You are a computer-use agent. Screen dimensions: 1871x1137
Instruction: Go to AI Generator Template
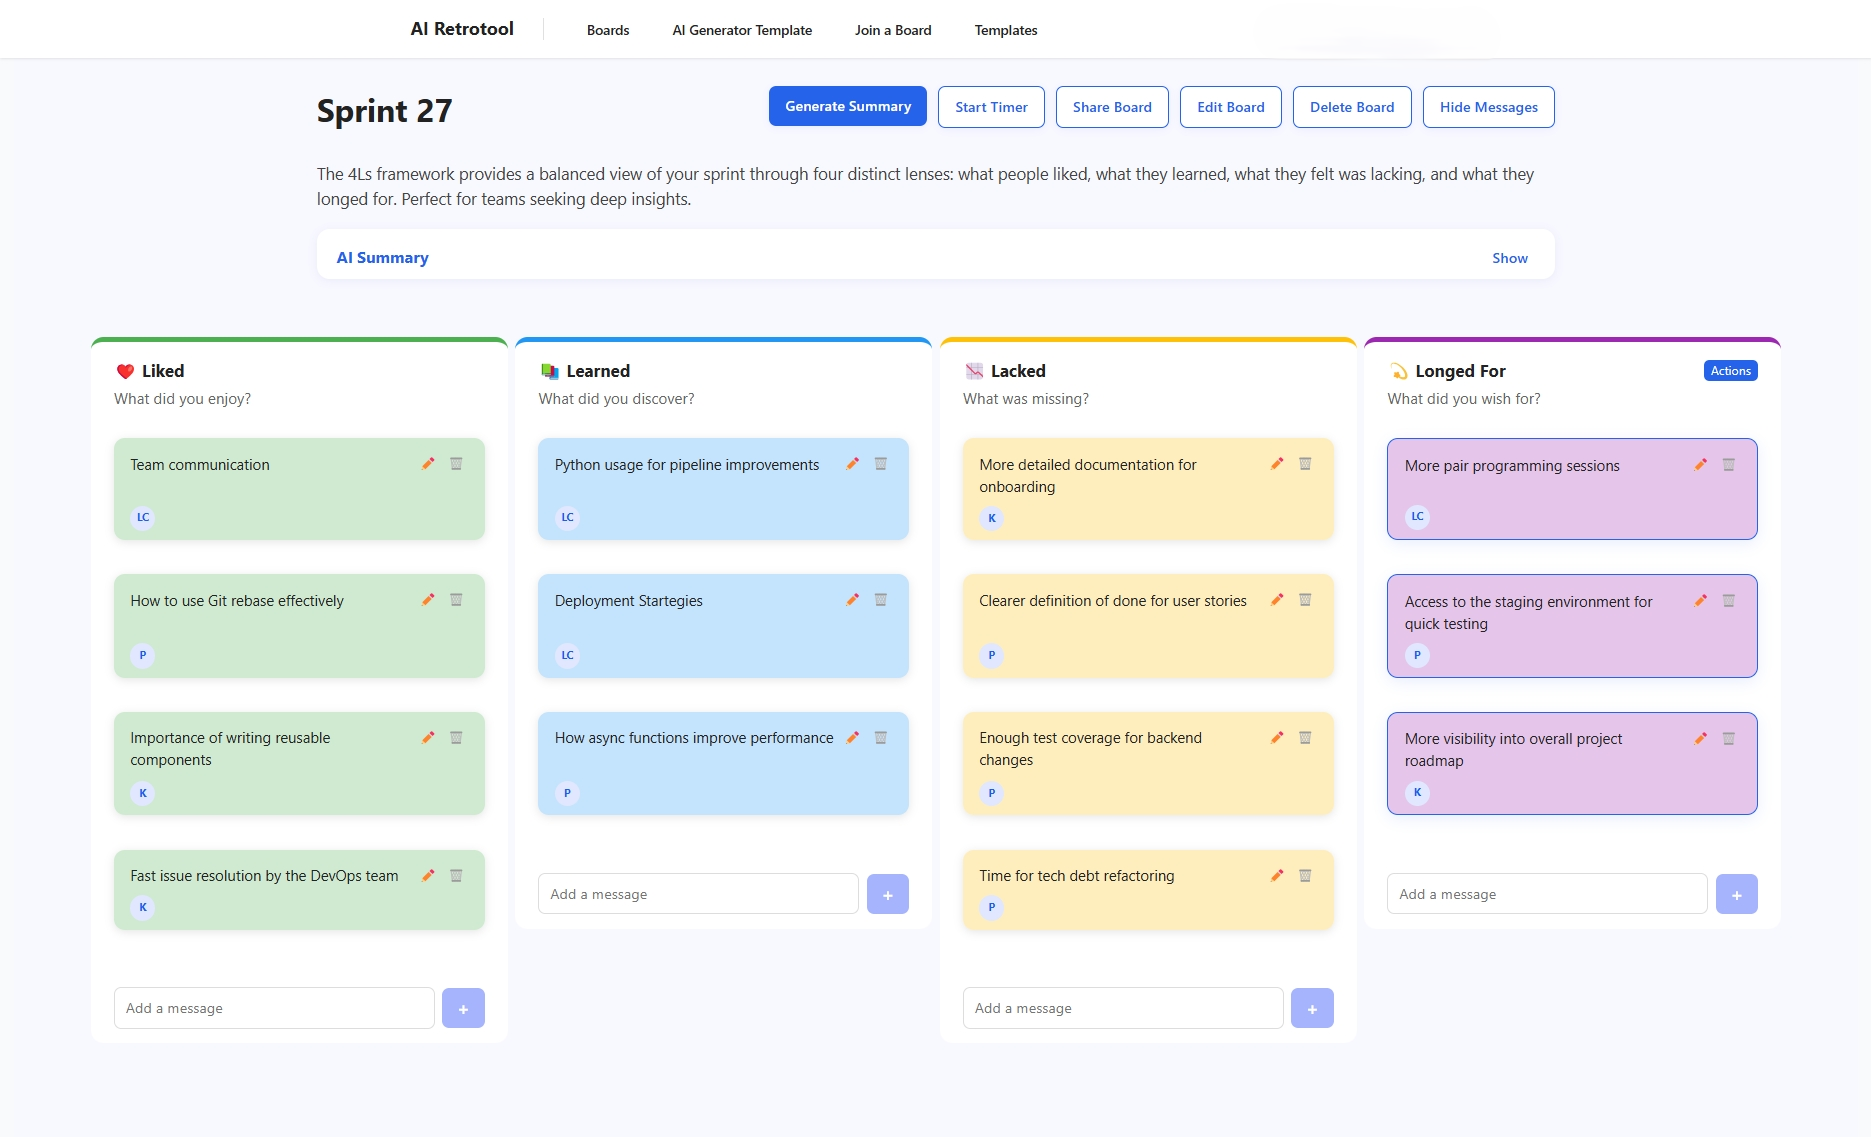point(742,30)
